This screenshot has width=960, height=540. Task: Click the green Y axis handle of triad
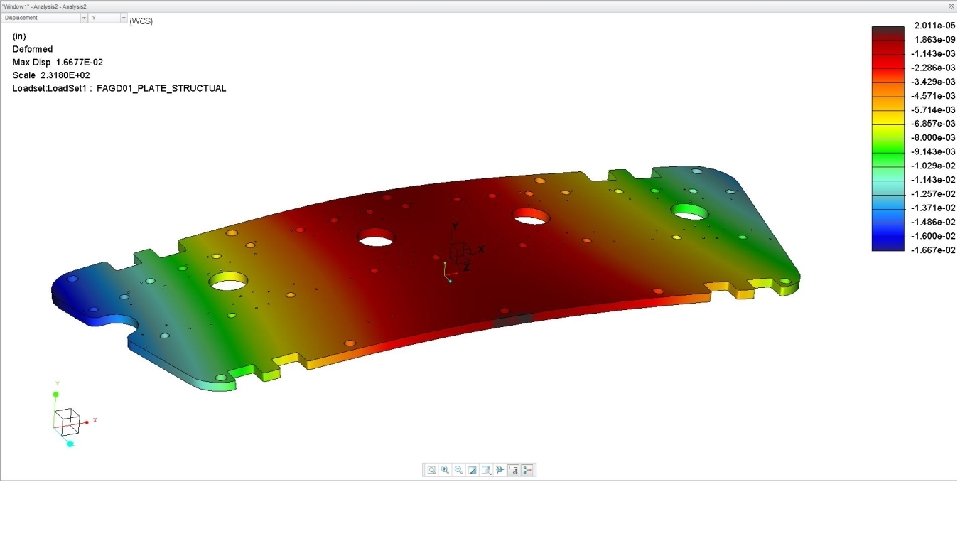56,395
